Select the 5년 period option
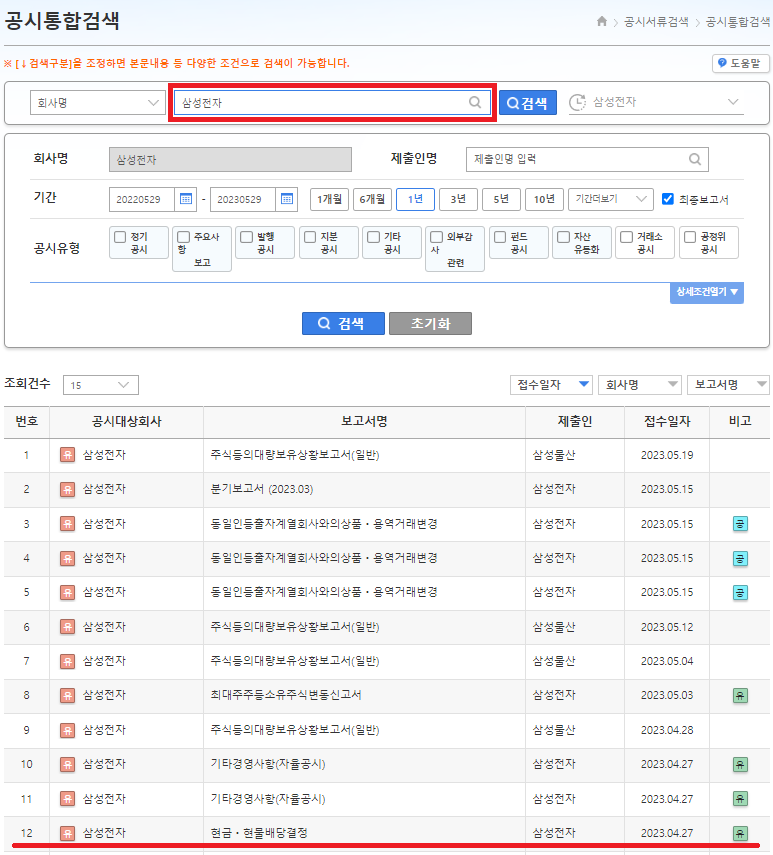Image resolution: width=773 pixels, height=855 pixels. [502, 199]
